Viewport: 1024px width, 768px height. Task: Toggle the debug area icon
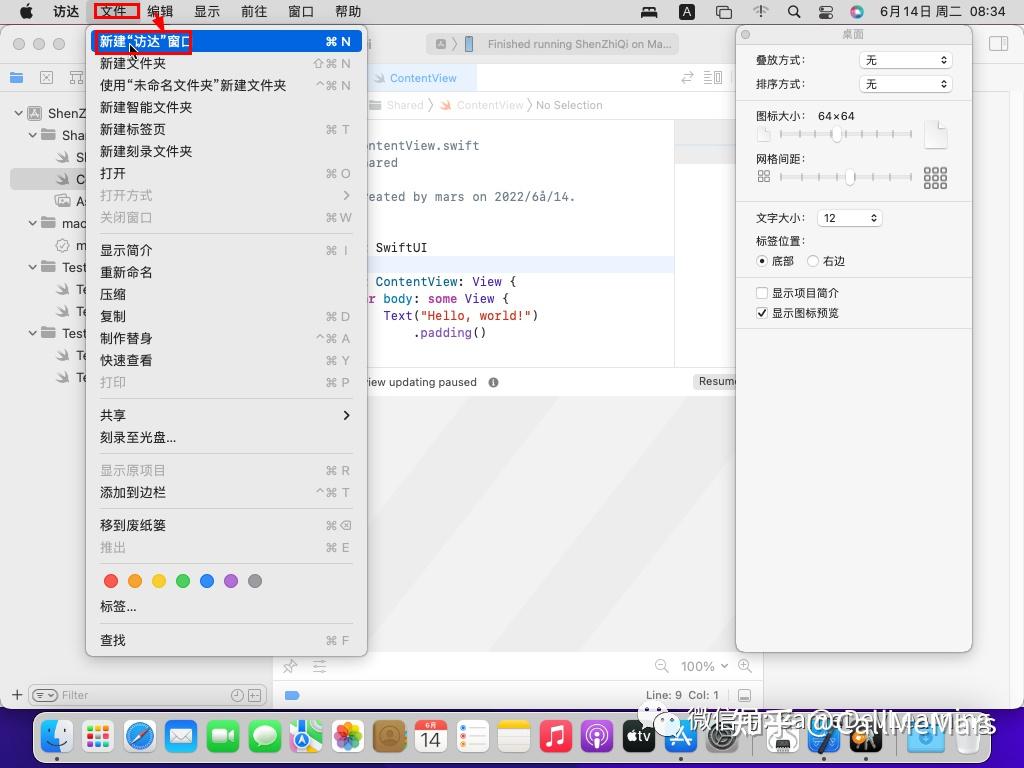[744, 696]
